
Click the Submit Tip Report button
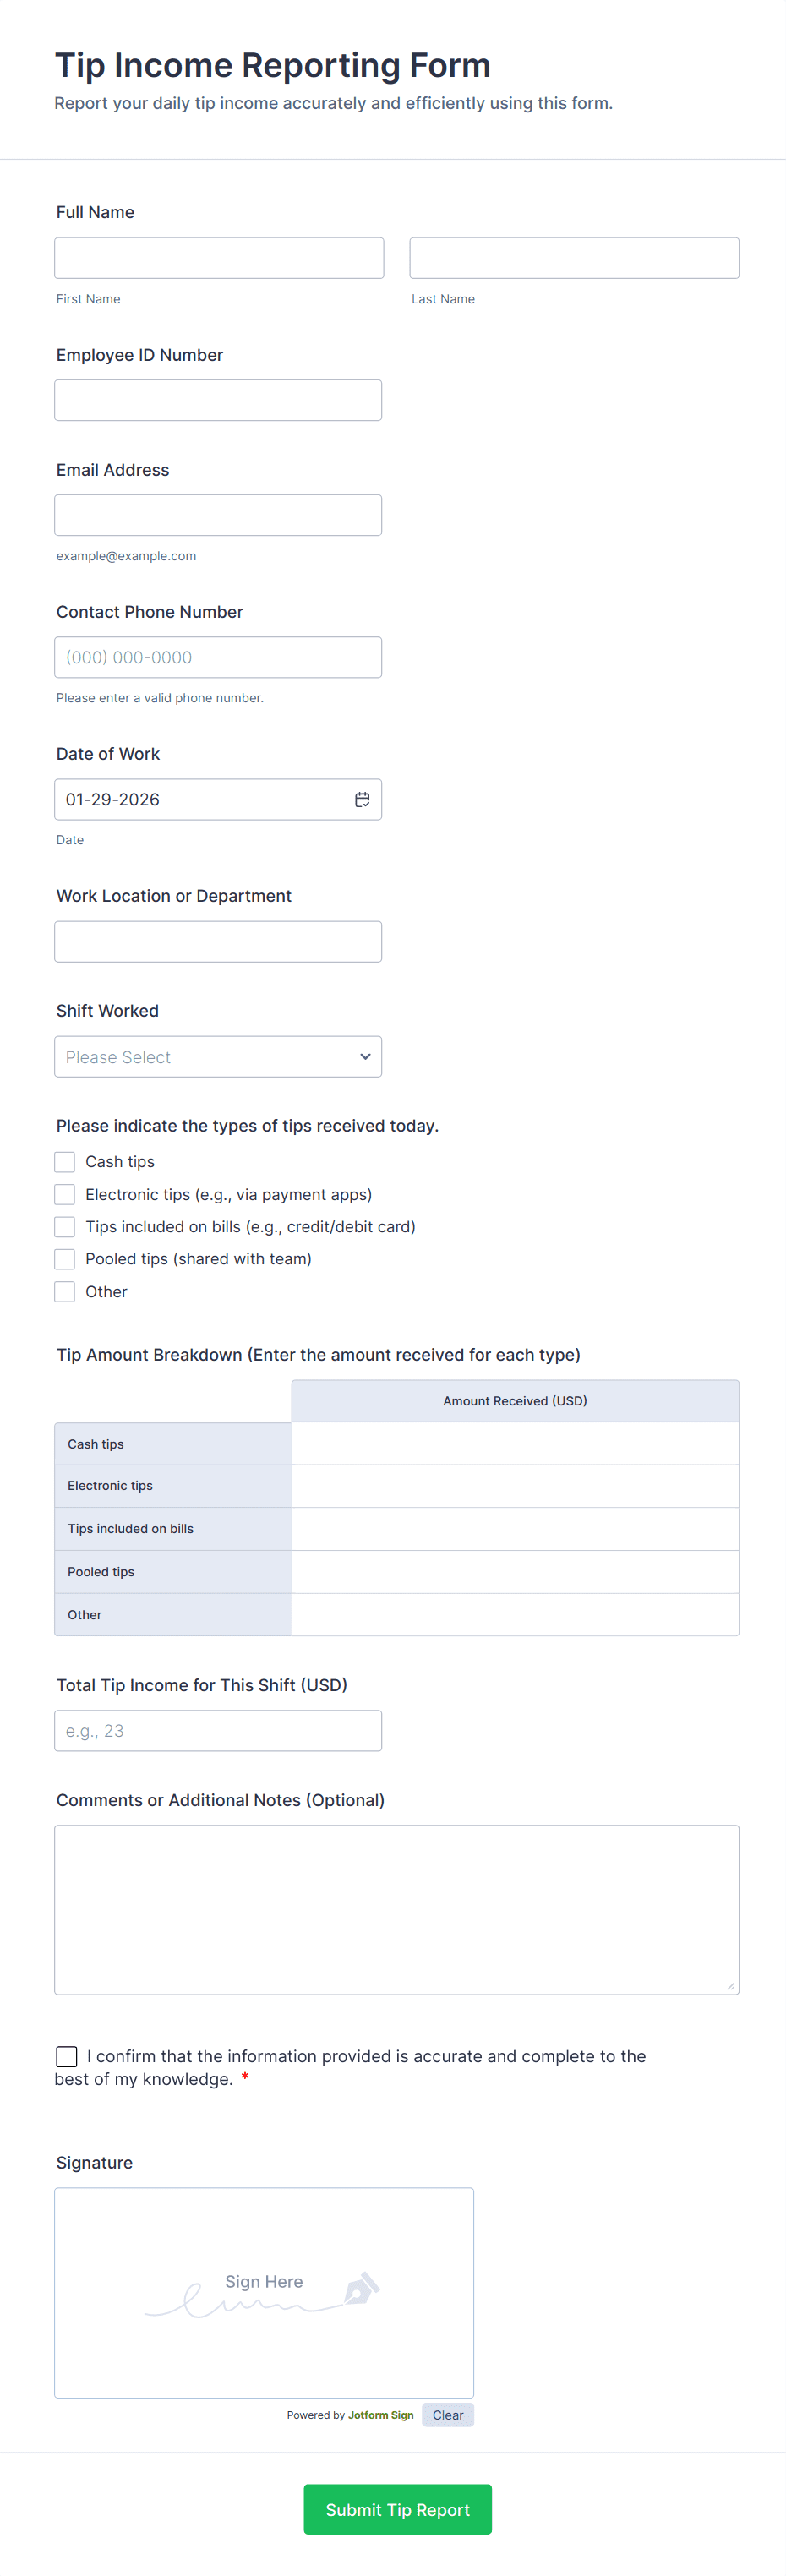point(397,2509)
